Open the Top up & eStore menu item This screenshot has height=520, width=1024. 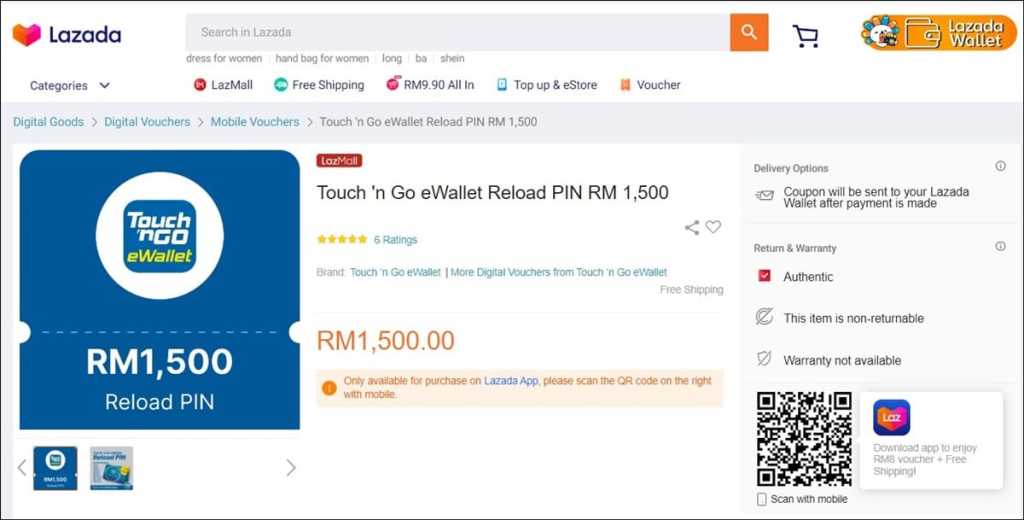[547, 85]
